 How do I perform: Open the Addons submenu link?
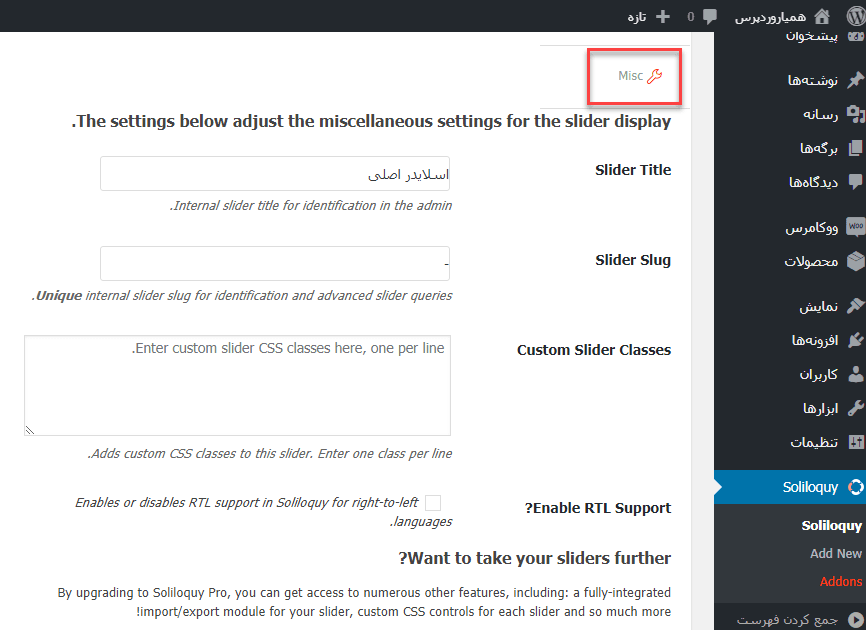point(841,581)
